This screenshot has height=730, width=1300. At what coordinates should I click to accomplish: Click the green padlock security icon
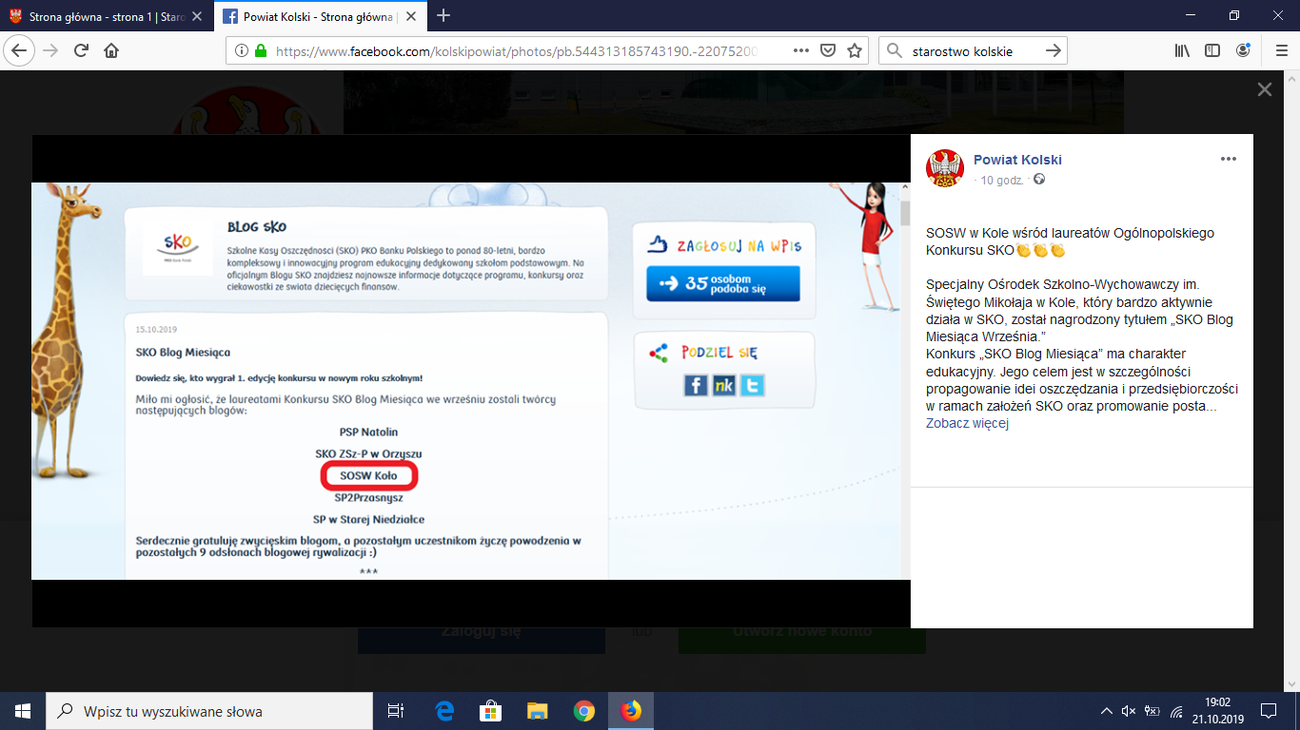pos(260,50)
